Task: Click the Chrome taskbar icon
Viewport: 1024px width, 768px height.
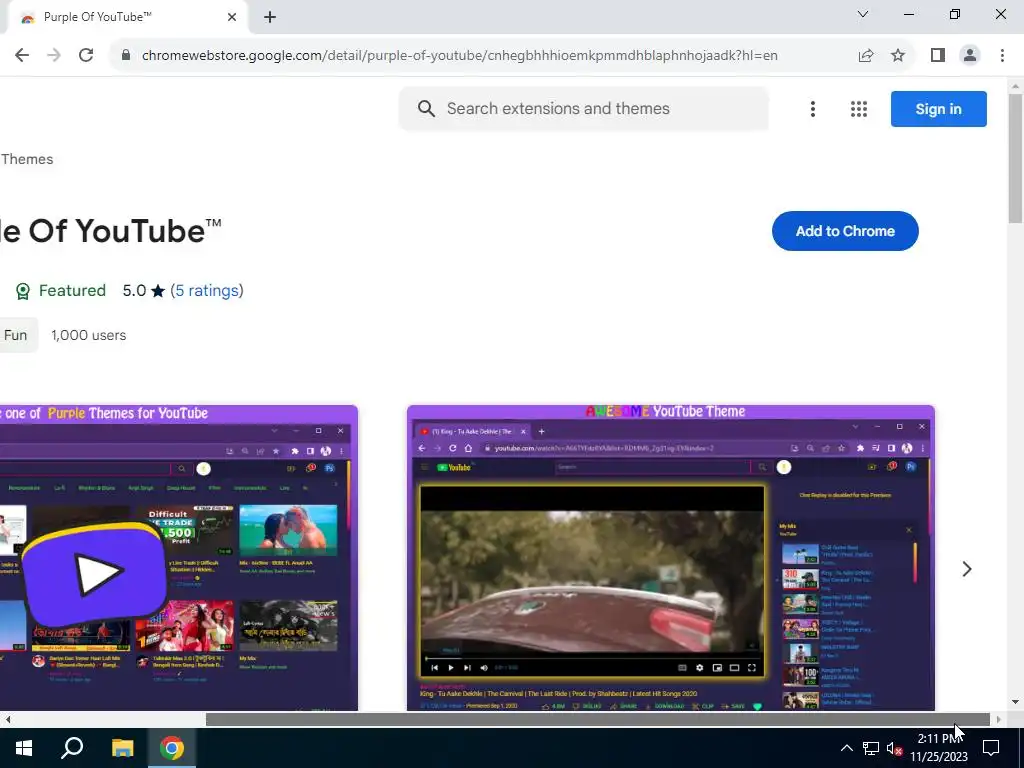Action: coord(172,748)
